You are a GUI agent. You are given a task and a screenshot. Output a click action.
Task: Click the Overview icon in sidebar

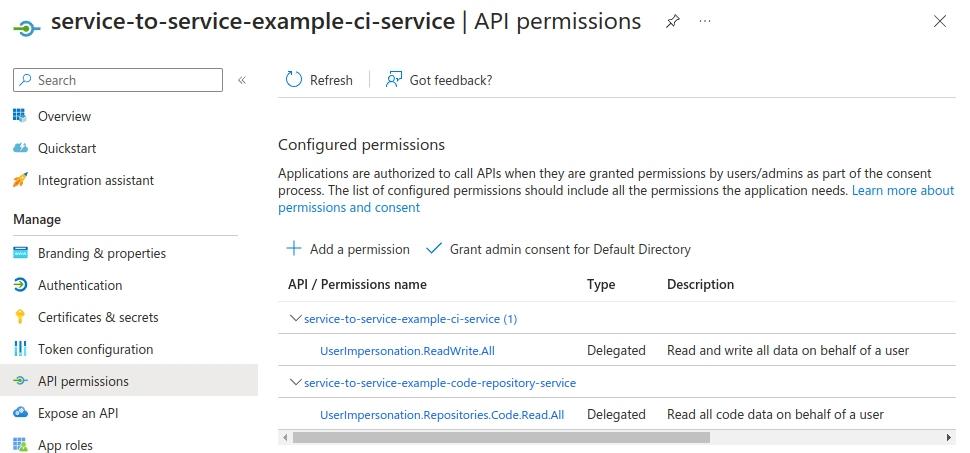[20, 116]
